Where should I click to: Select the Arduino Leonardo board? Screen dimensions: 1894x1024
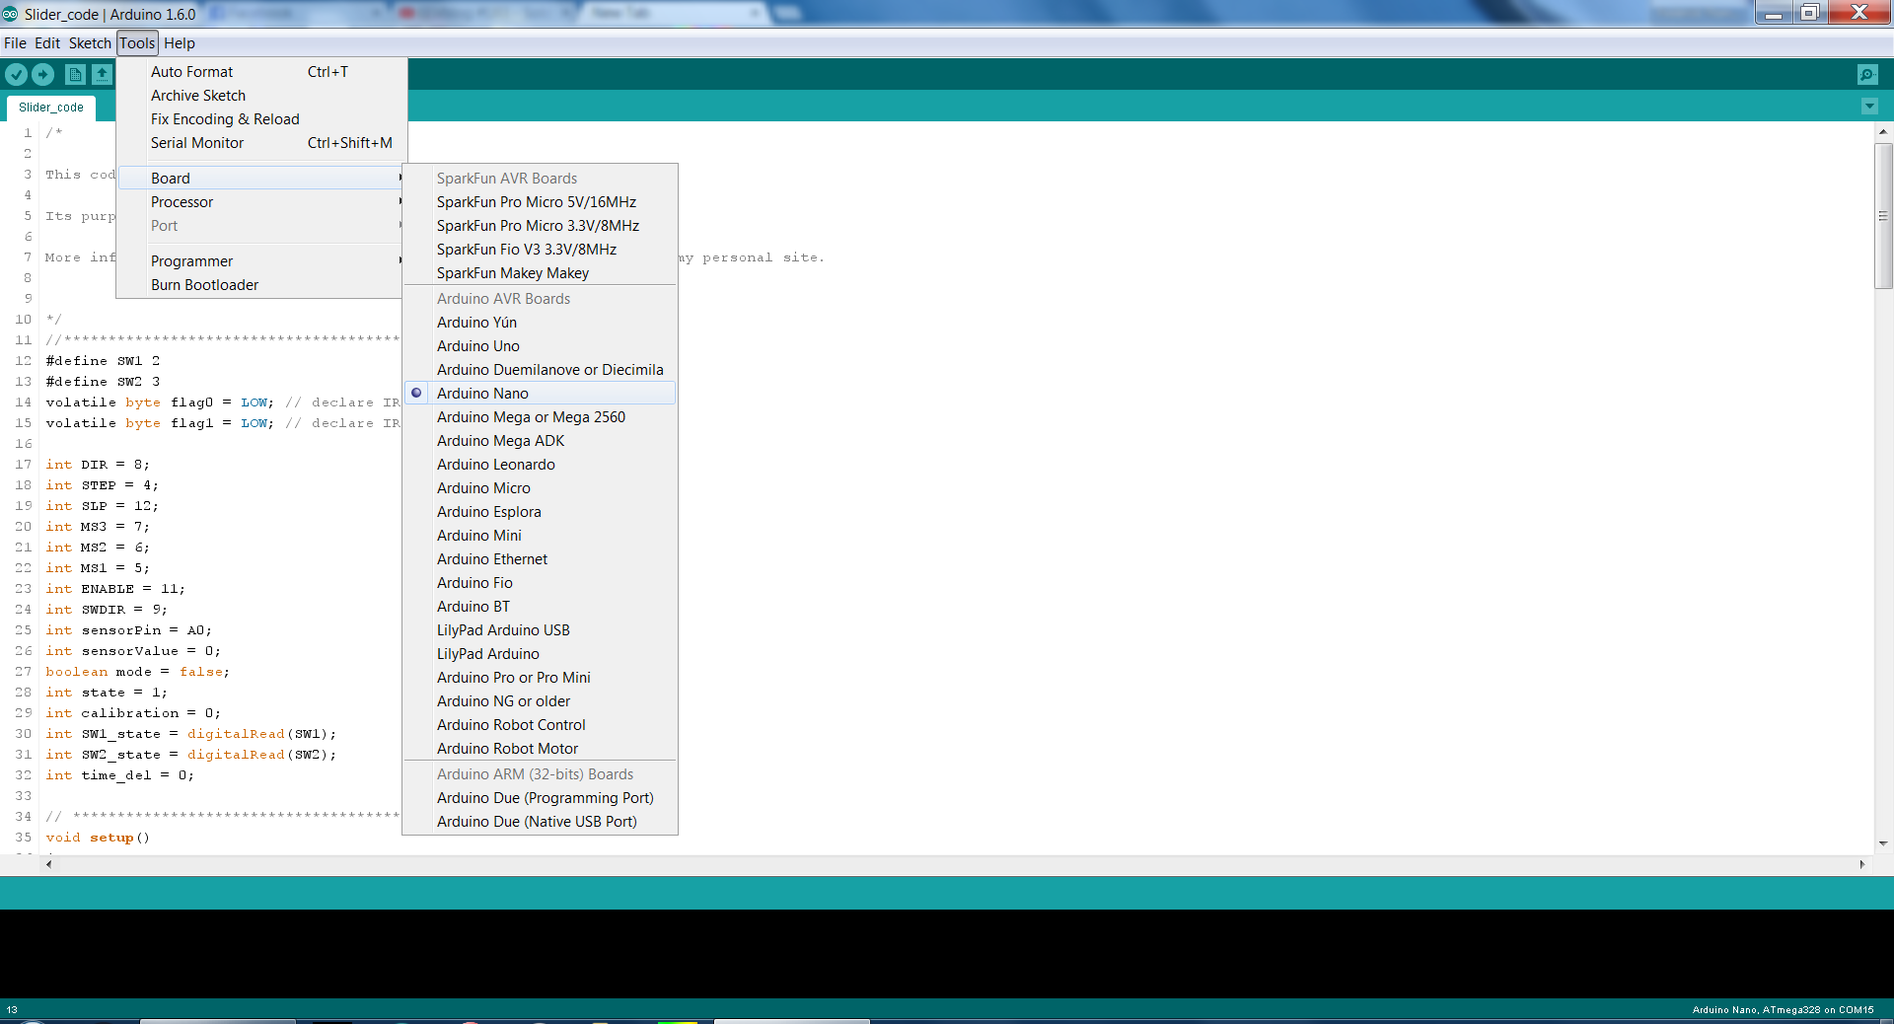[540, 464]
